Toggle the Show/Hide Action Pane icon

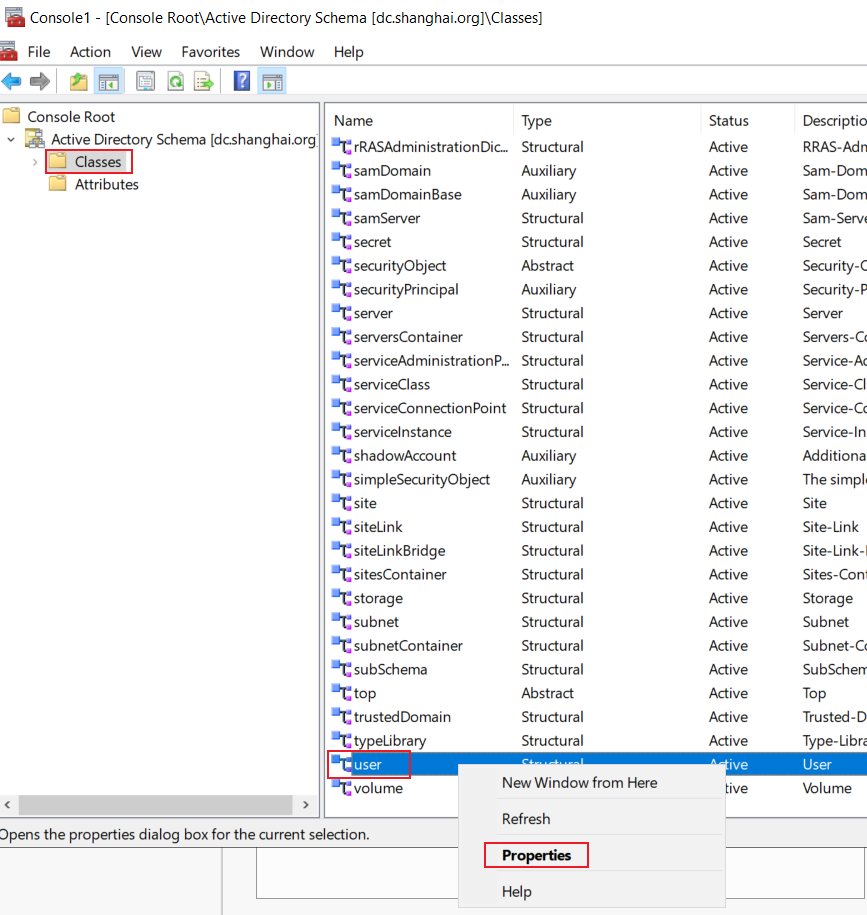(272, 81)
